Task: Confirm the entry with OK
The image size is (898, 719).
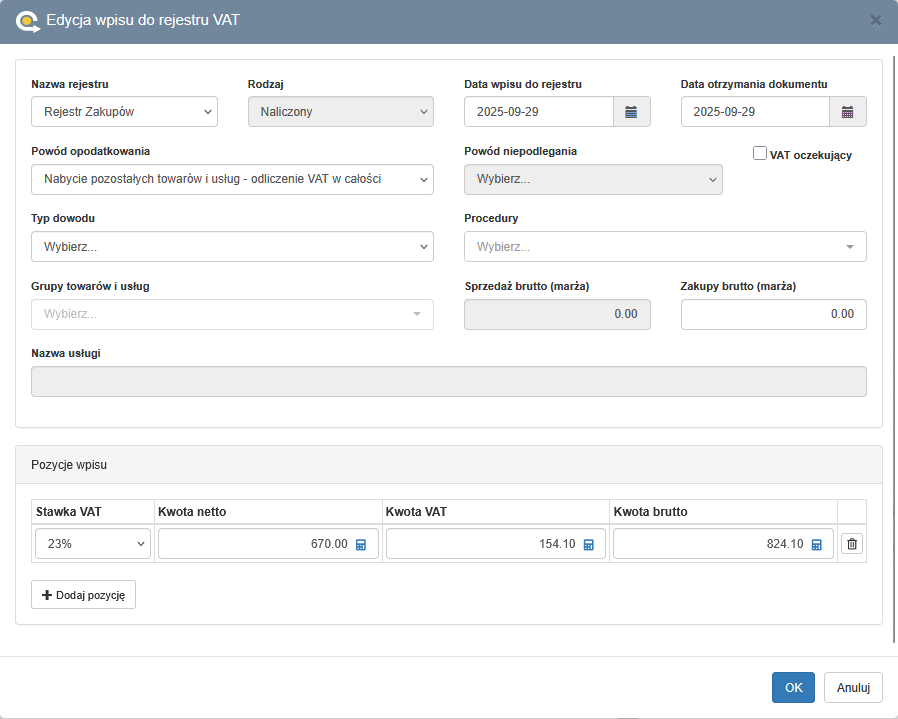Action: click(x=793, y=688)
